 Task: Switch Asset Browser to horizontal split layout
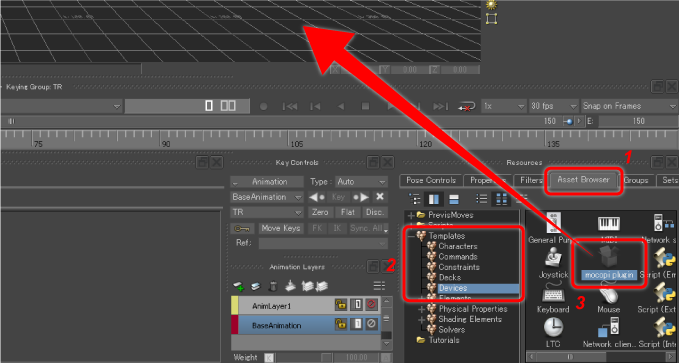453,199
